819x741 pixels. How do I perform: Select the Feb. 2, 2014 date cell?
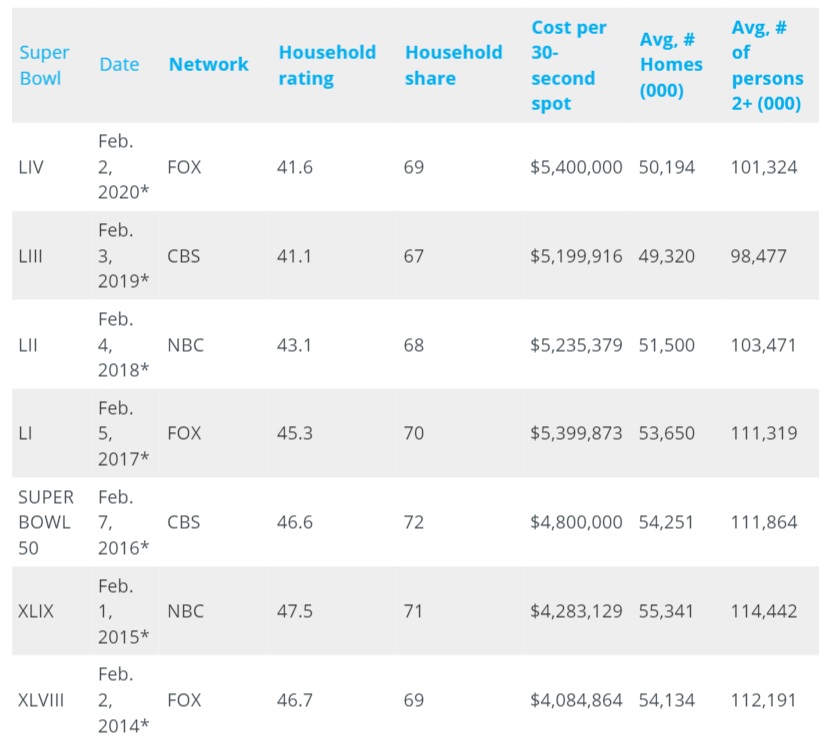click(123, 700)
